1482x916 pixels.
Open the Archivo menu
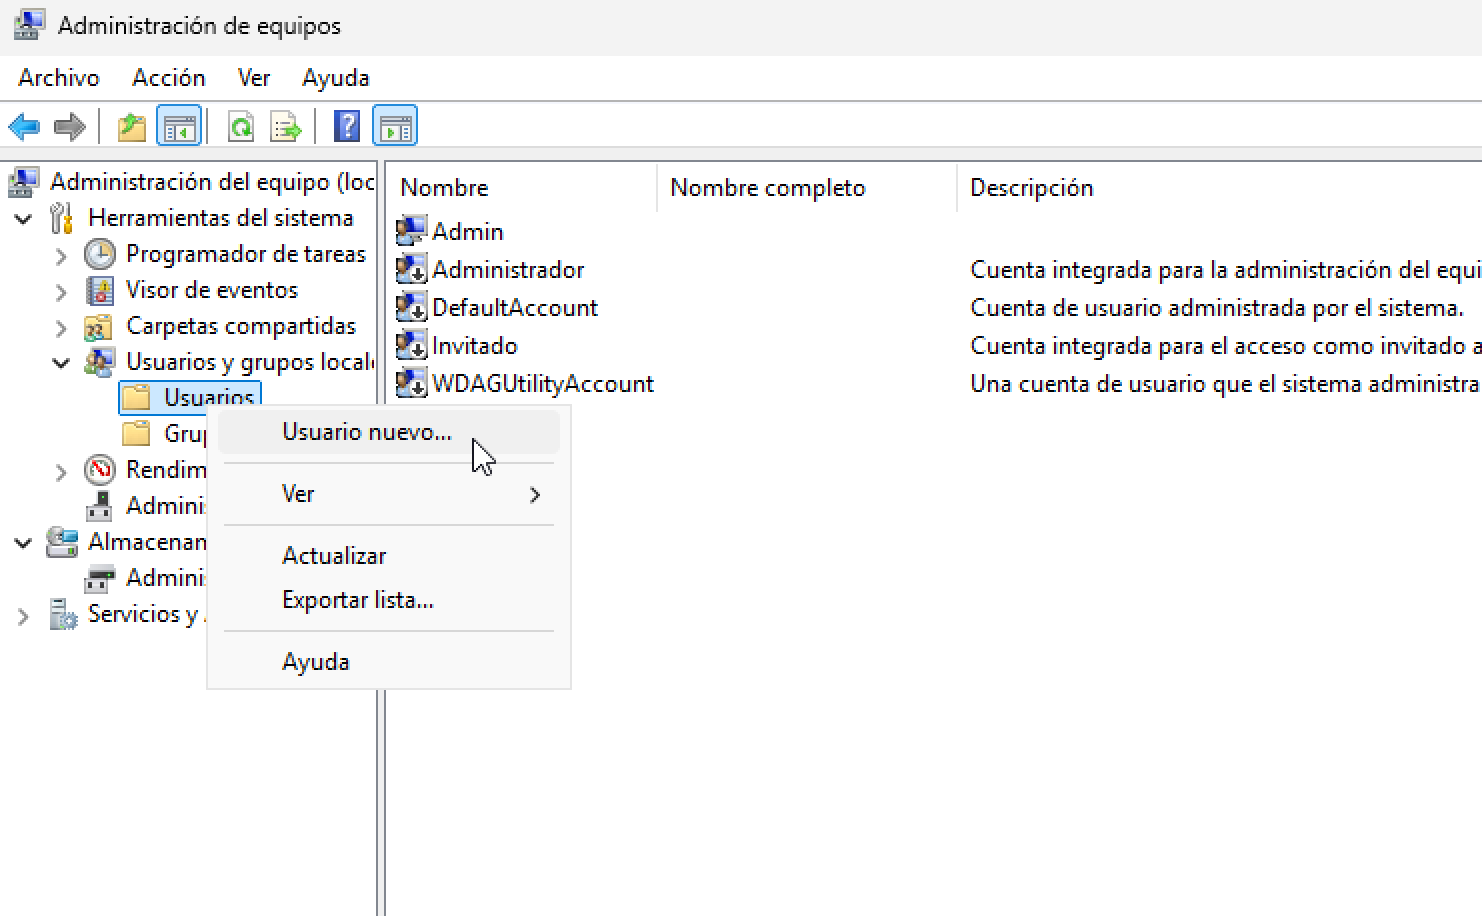pos(59,78)
